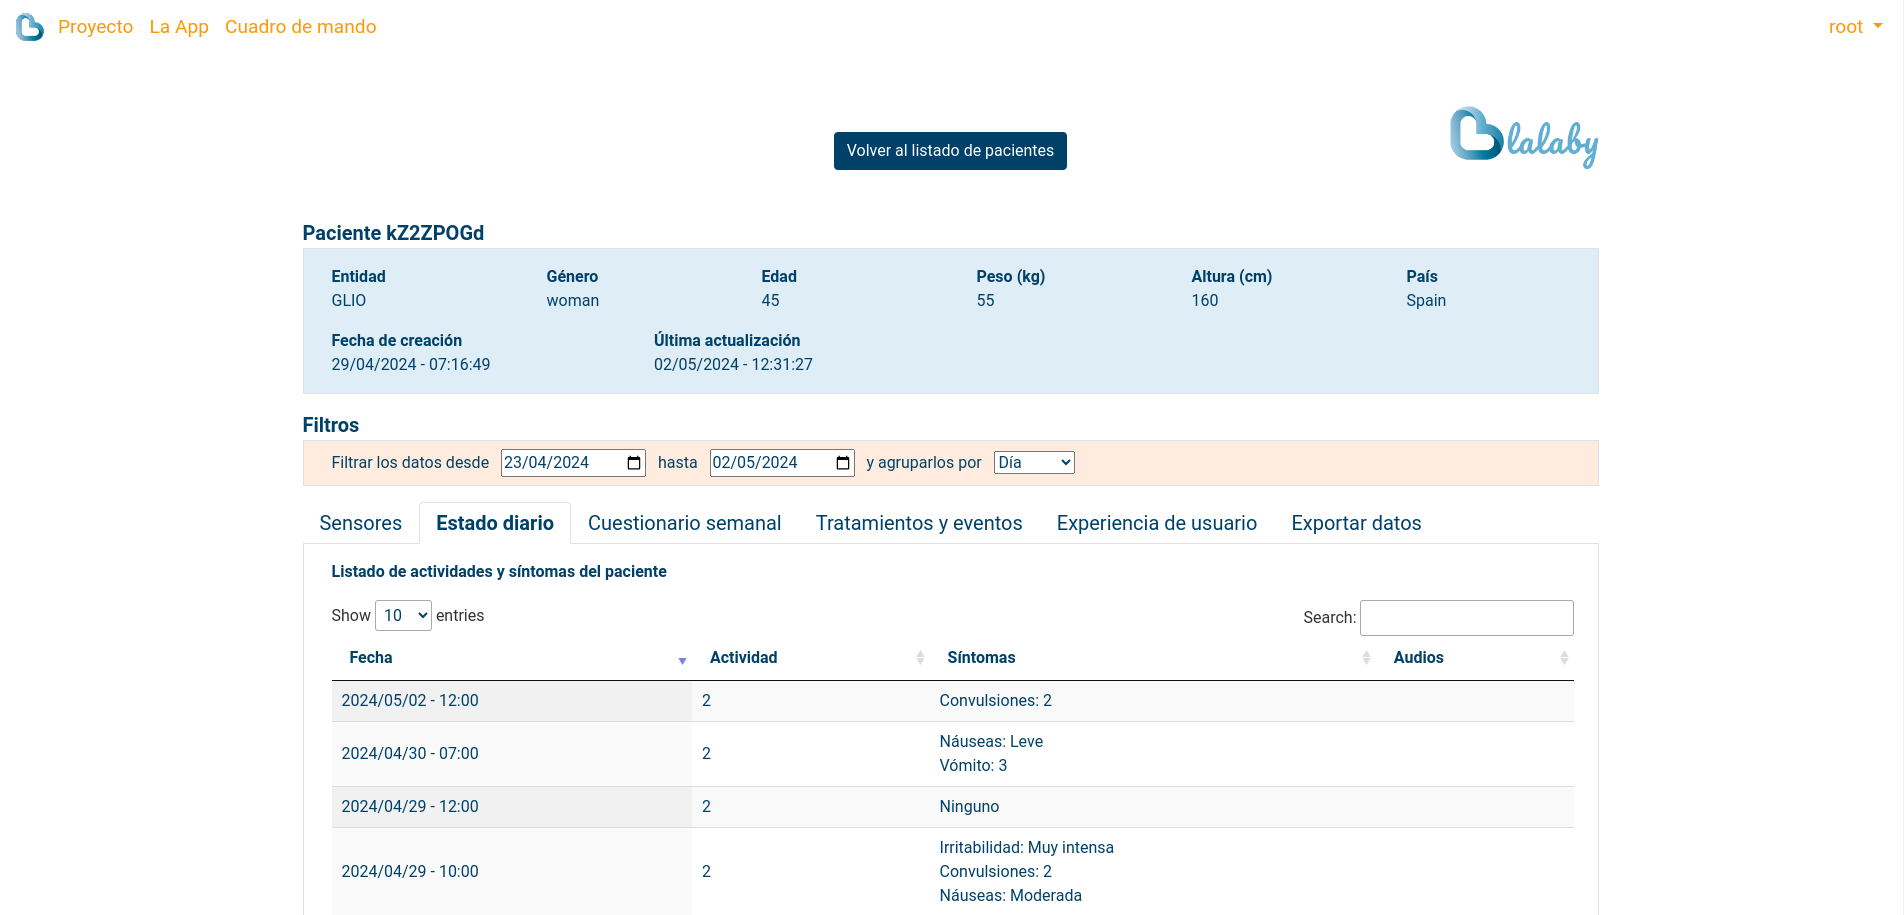
Task: Select the Tratamientos y eventos tab
Action: coord(918,523)
